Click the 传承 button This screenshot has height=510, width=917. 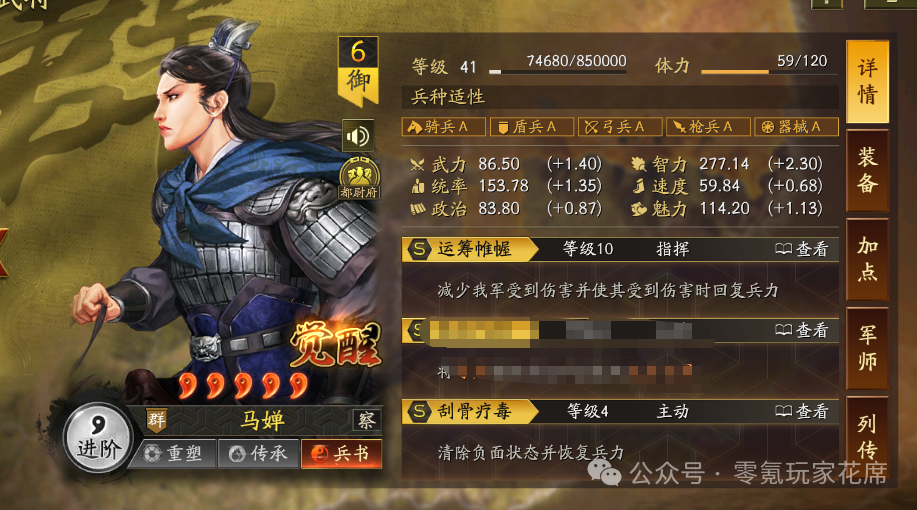[x=258, y=454]
